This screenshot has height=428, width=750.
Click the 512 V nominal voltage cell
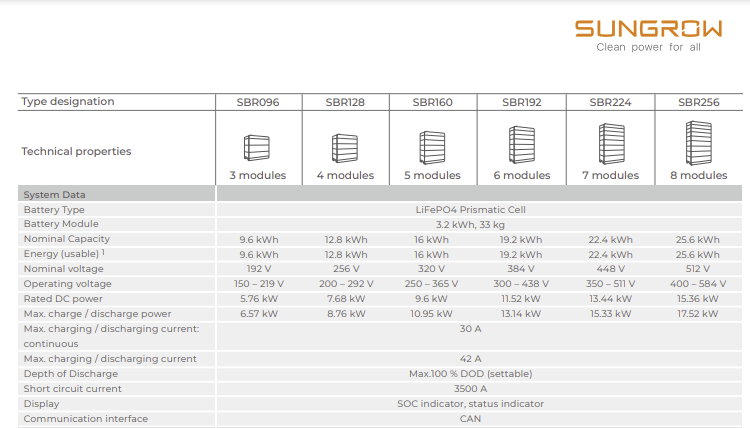(698, 269)
